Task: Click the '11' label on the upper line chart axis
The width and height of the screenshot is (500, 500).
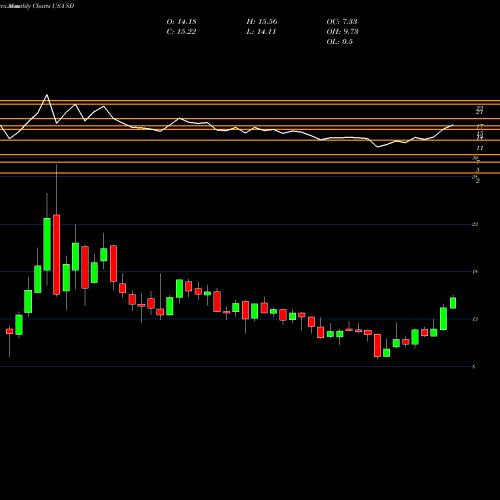Action: [x=480, y=148]
